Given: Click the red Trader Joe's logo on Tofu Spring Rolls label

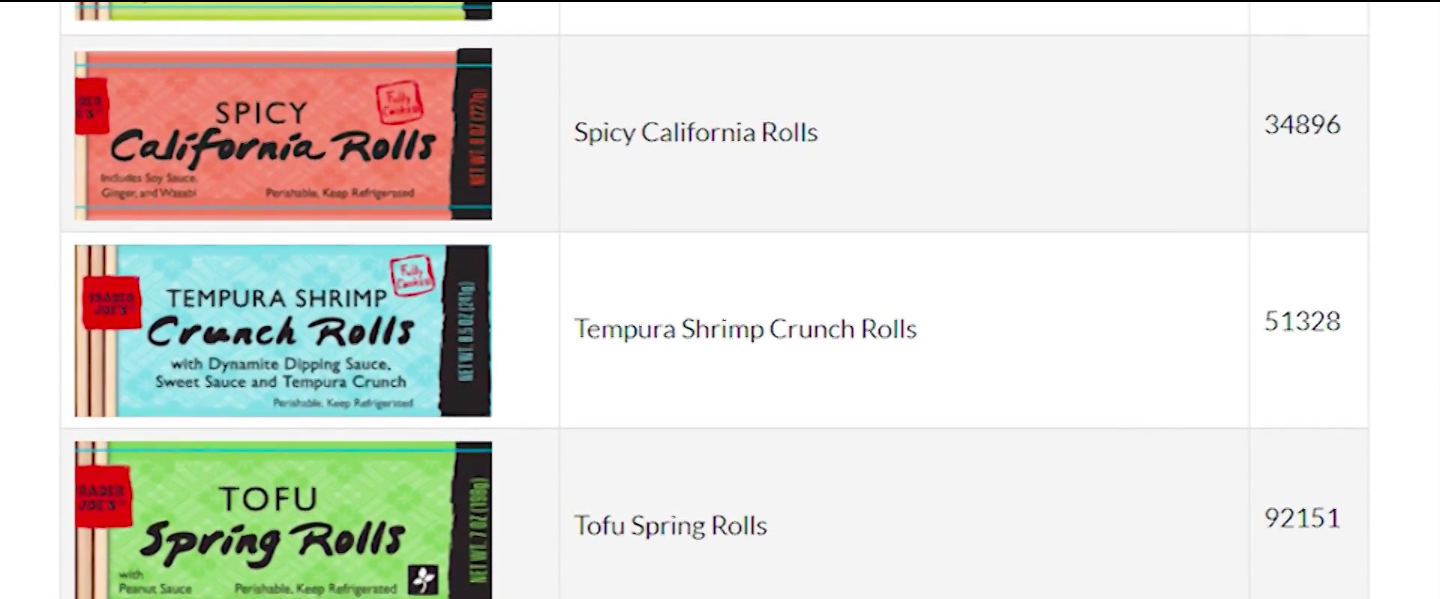Looking at the screenshot, I should (103, 496).
